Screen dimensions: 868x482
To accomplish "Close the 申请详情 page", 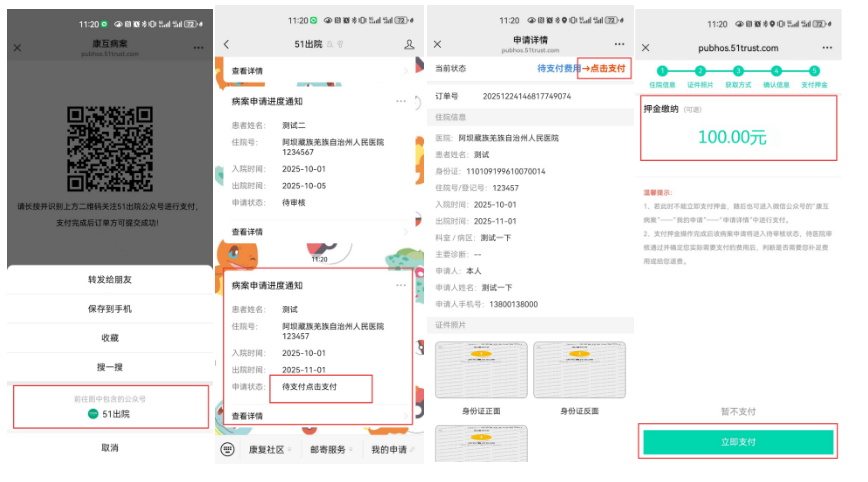I will tap(438, 44).
